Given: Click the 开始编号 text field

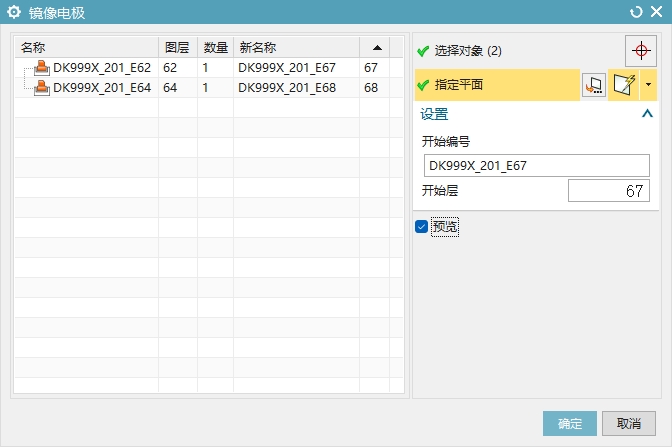Looking at the screenshot, I should coord(536,166).
